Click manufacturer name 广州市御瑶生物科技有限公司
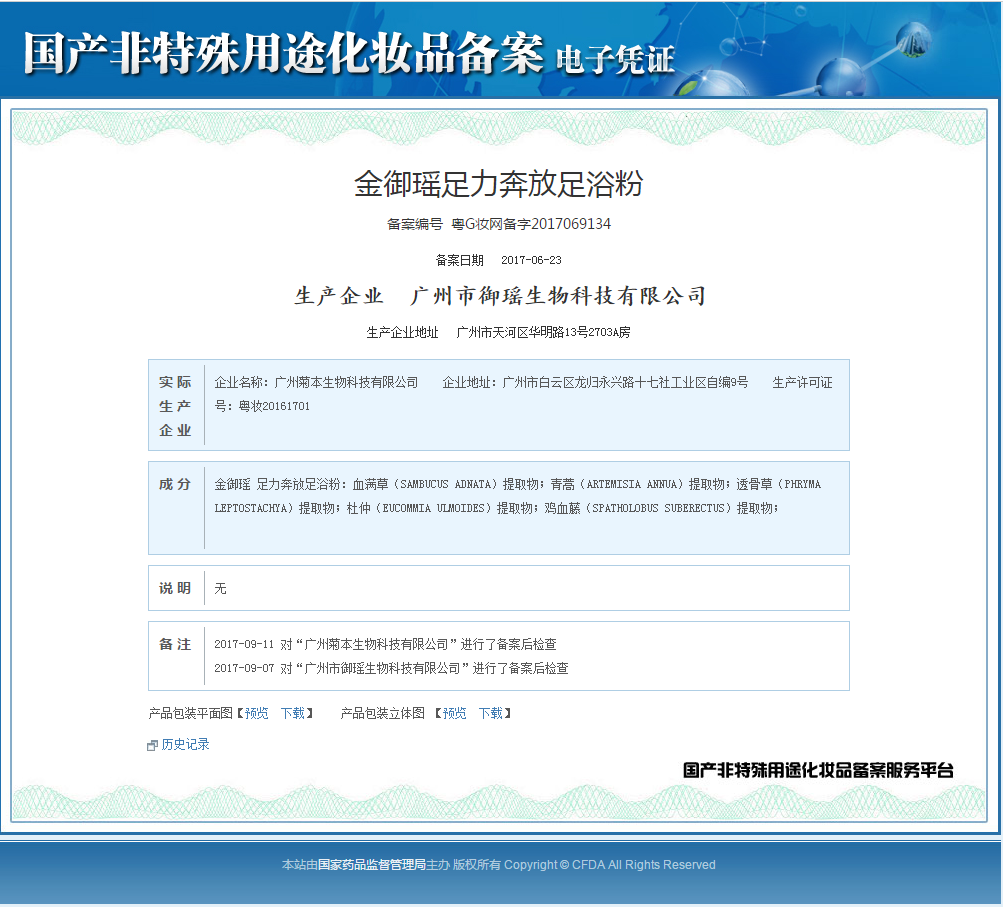Screen dimensions: 1003x907 (557, 295)
